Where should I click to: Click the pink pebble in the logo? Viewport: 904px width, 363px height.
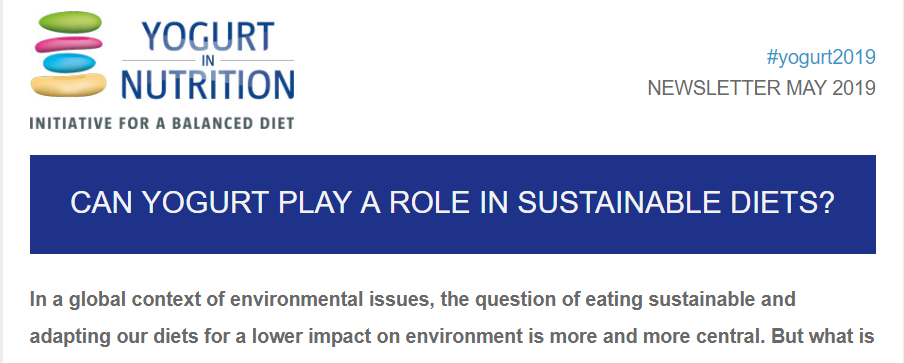click(x=69, y=44)
